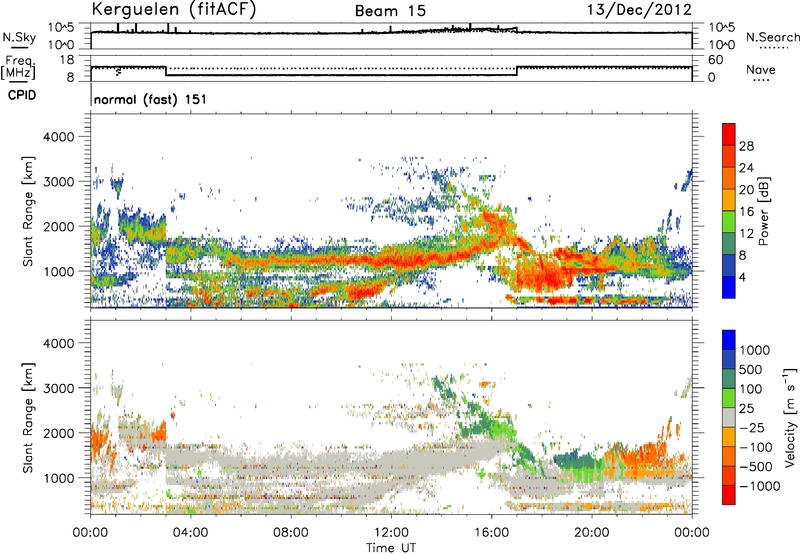
Task: Click the '-1000' velocity colorbar label
Action: (x=759, y=486)
